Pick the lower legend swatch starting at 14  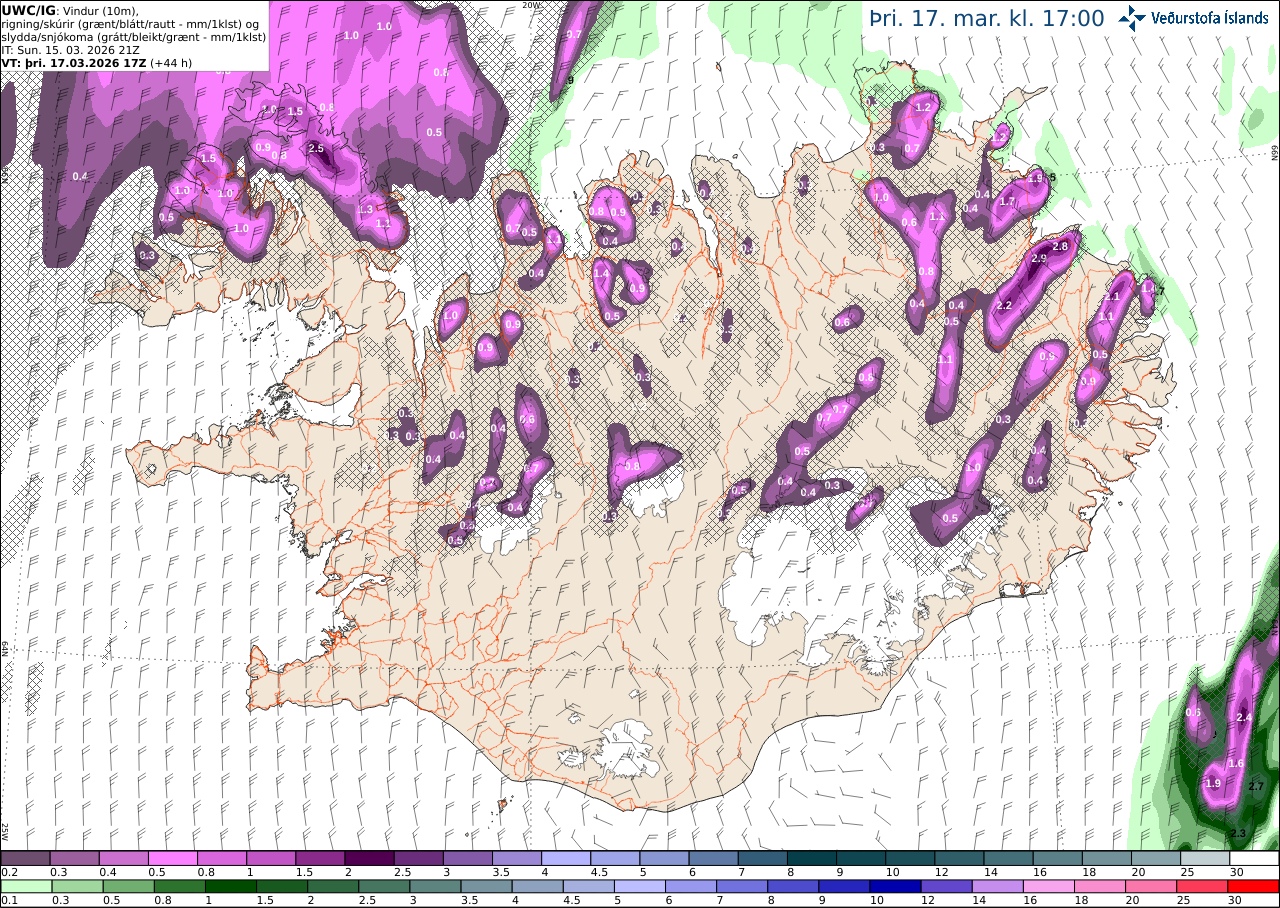998,886
